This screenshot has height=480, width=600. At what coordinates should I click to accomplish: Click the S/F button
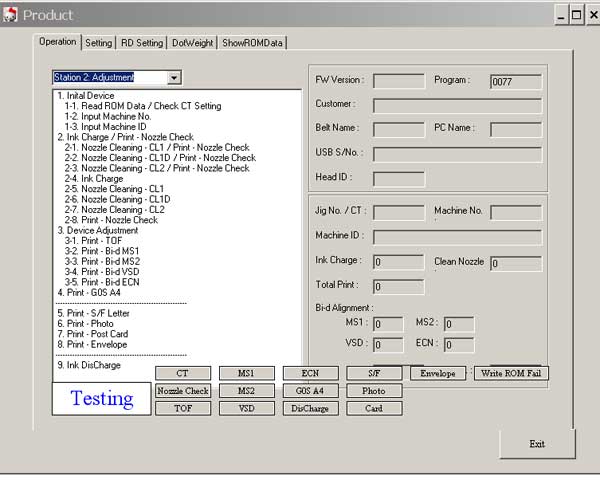coord(374,373)
